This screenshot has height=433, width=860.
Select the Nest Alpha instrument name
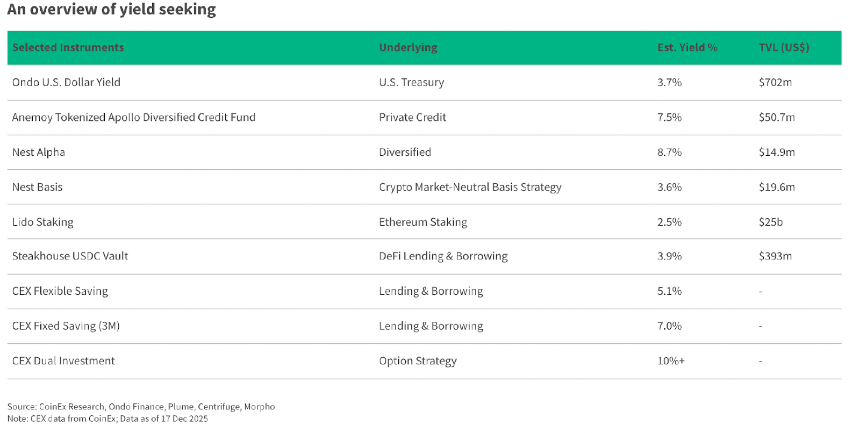coord(39,152)
